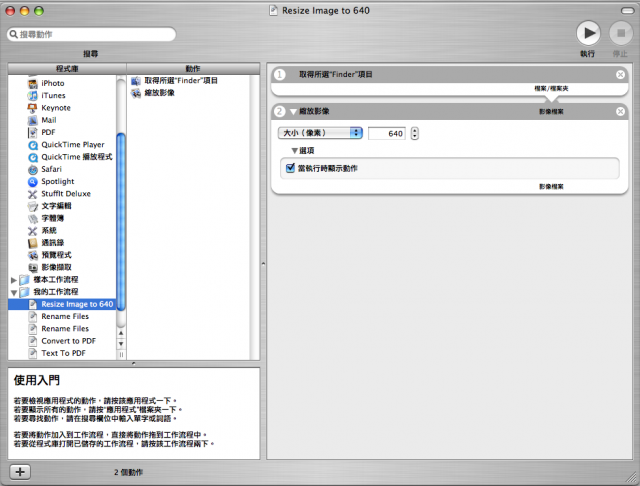This screenshot has width=640, height=486.
Task: Click the 使用入門 heading text
Action: pyautogui.click(x=37, y=380)
